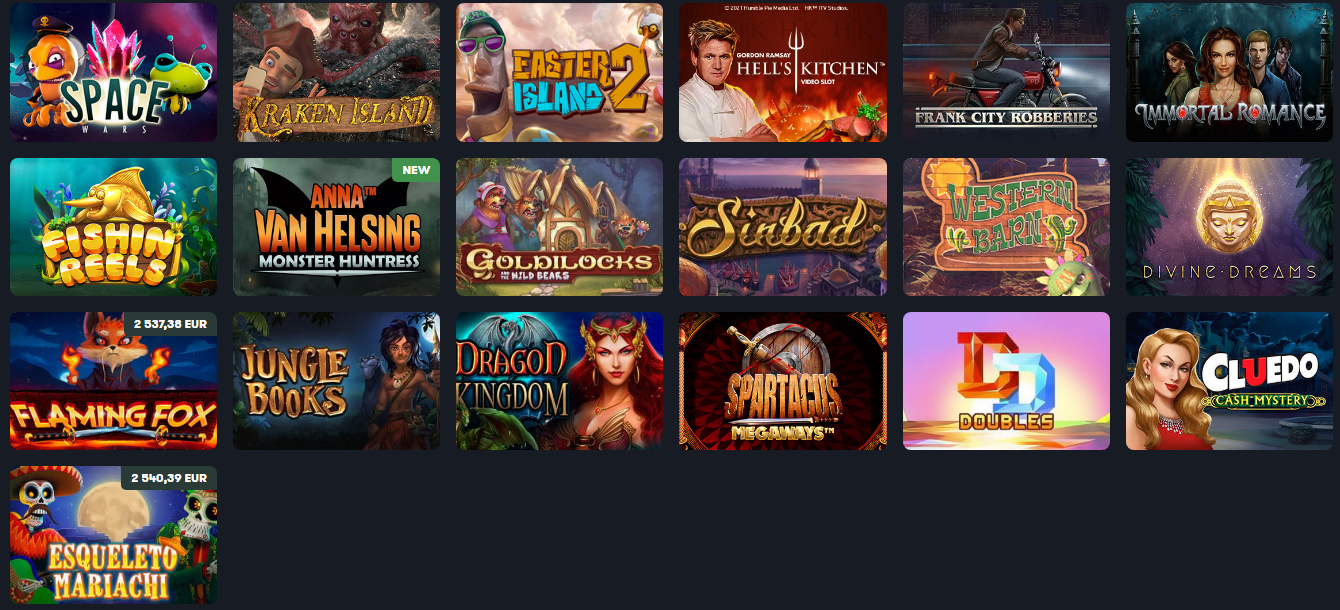1340x610 pixels.
Task: Click the NEW badge on Van Helsing
Action: coord(416,170)
